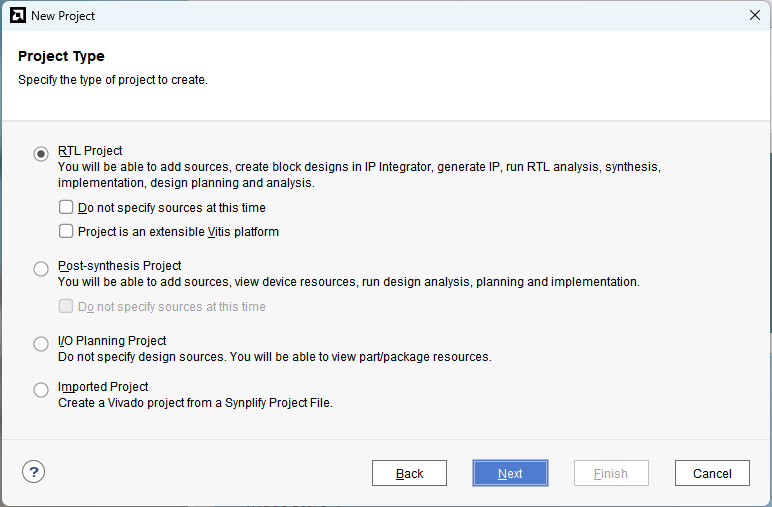Click the disabled Finish button
Viewport: 772px width, 507px height.
pos(611,473)
